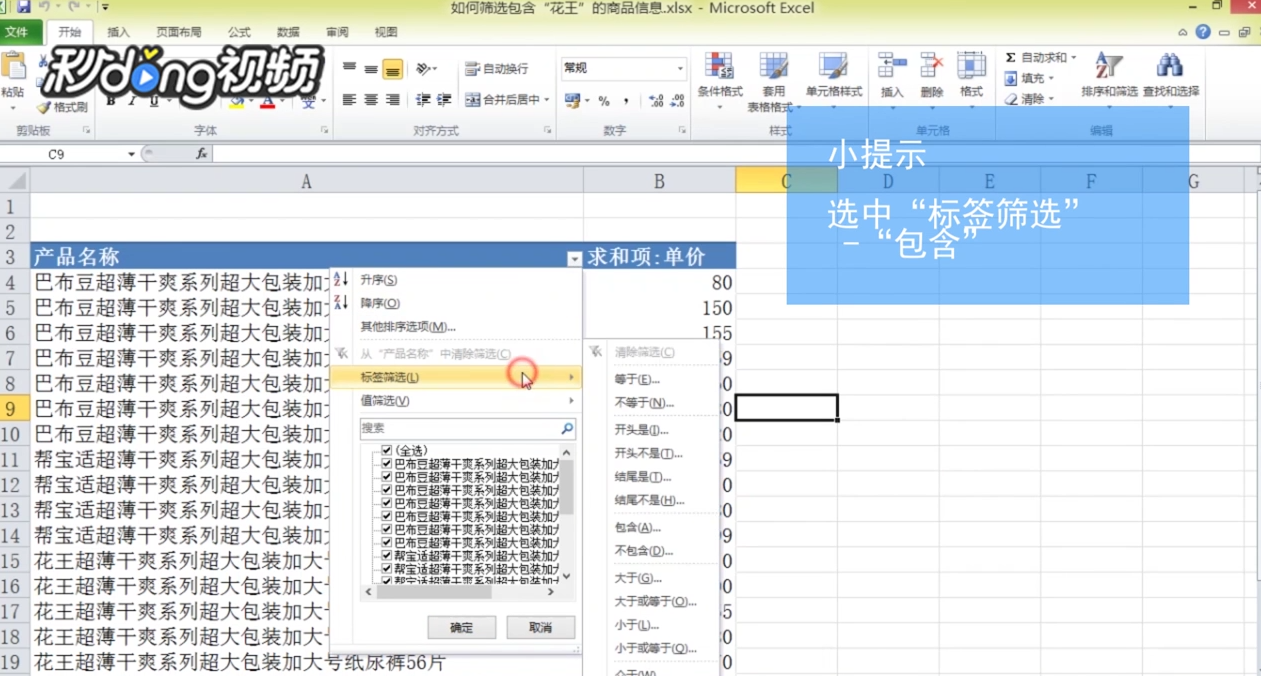Enable 自动换行 wrap text
The width and height of the screenshot is (1261, 676).
coord(498,69)
